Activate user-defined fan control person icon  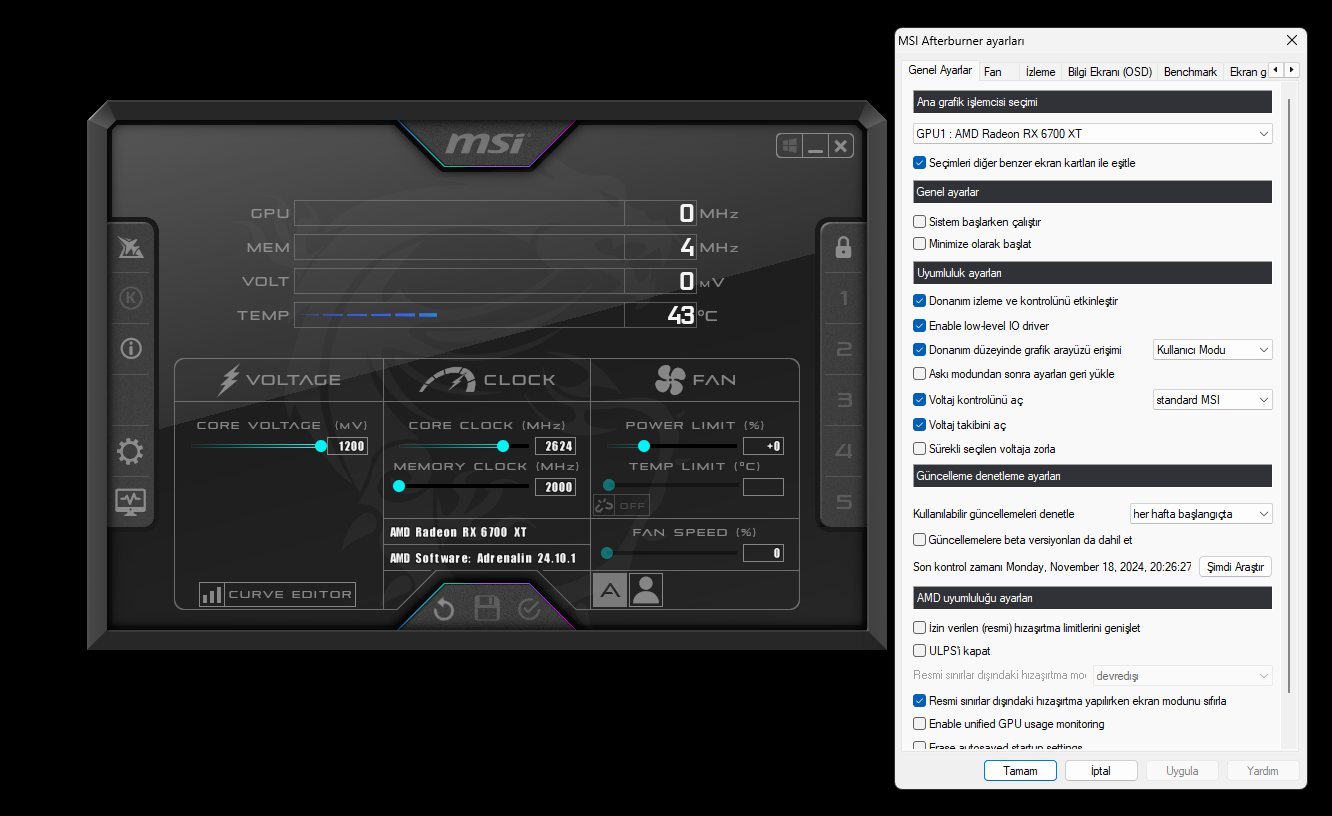(x=646, y=590)
